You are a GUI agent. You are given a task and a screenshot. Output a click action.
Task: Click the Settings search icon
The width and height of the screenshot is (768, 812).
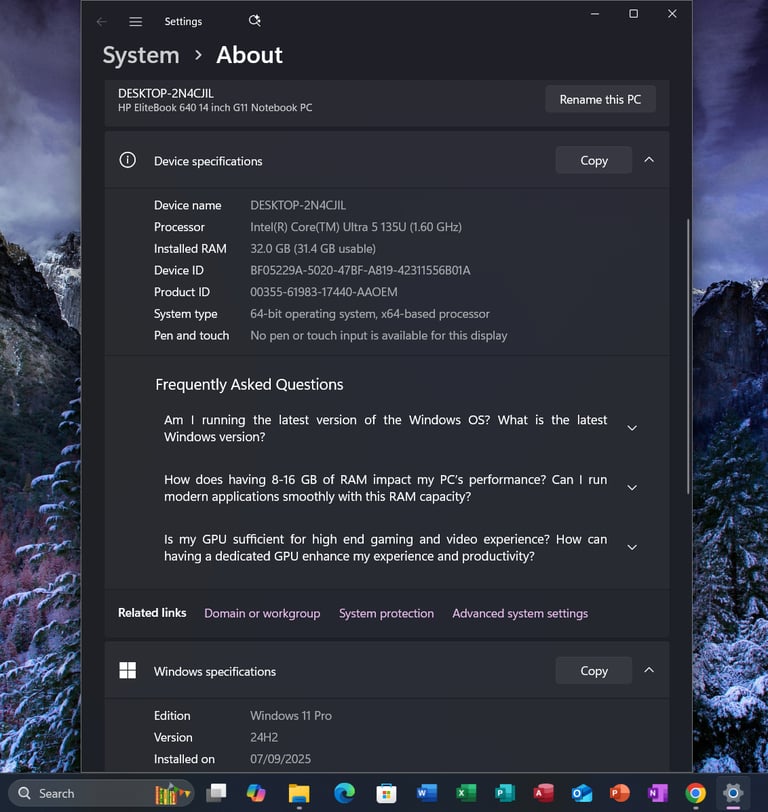pyautogui.click(x=254, y=21)
